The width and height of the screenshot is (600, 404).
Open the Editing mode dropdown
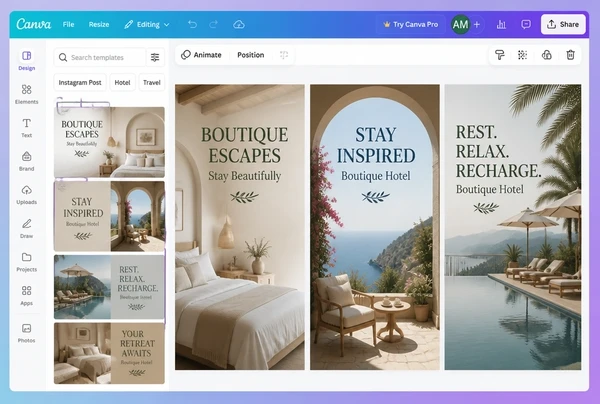[x=147, y=24]
